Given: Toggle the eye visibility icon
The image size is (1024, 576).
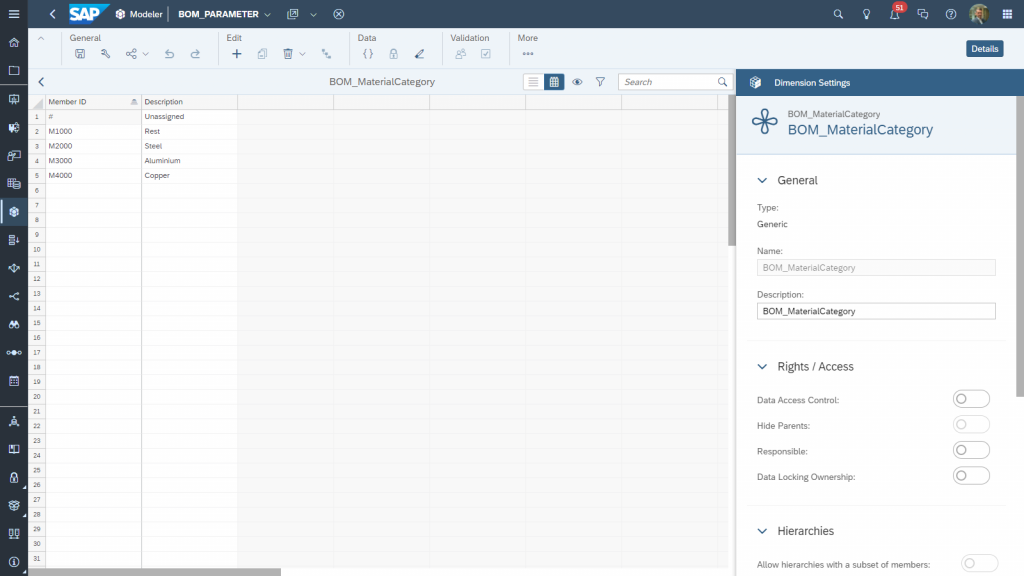Looking at the screenshot, I should click(577, 82).
